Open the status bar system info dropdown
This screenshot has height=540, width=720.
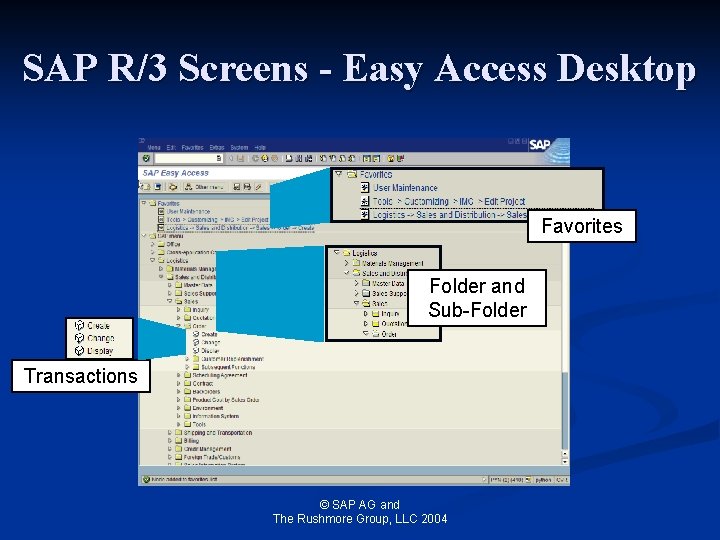528,480
